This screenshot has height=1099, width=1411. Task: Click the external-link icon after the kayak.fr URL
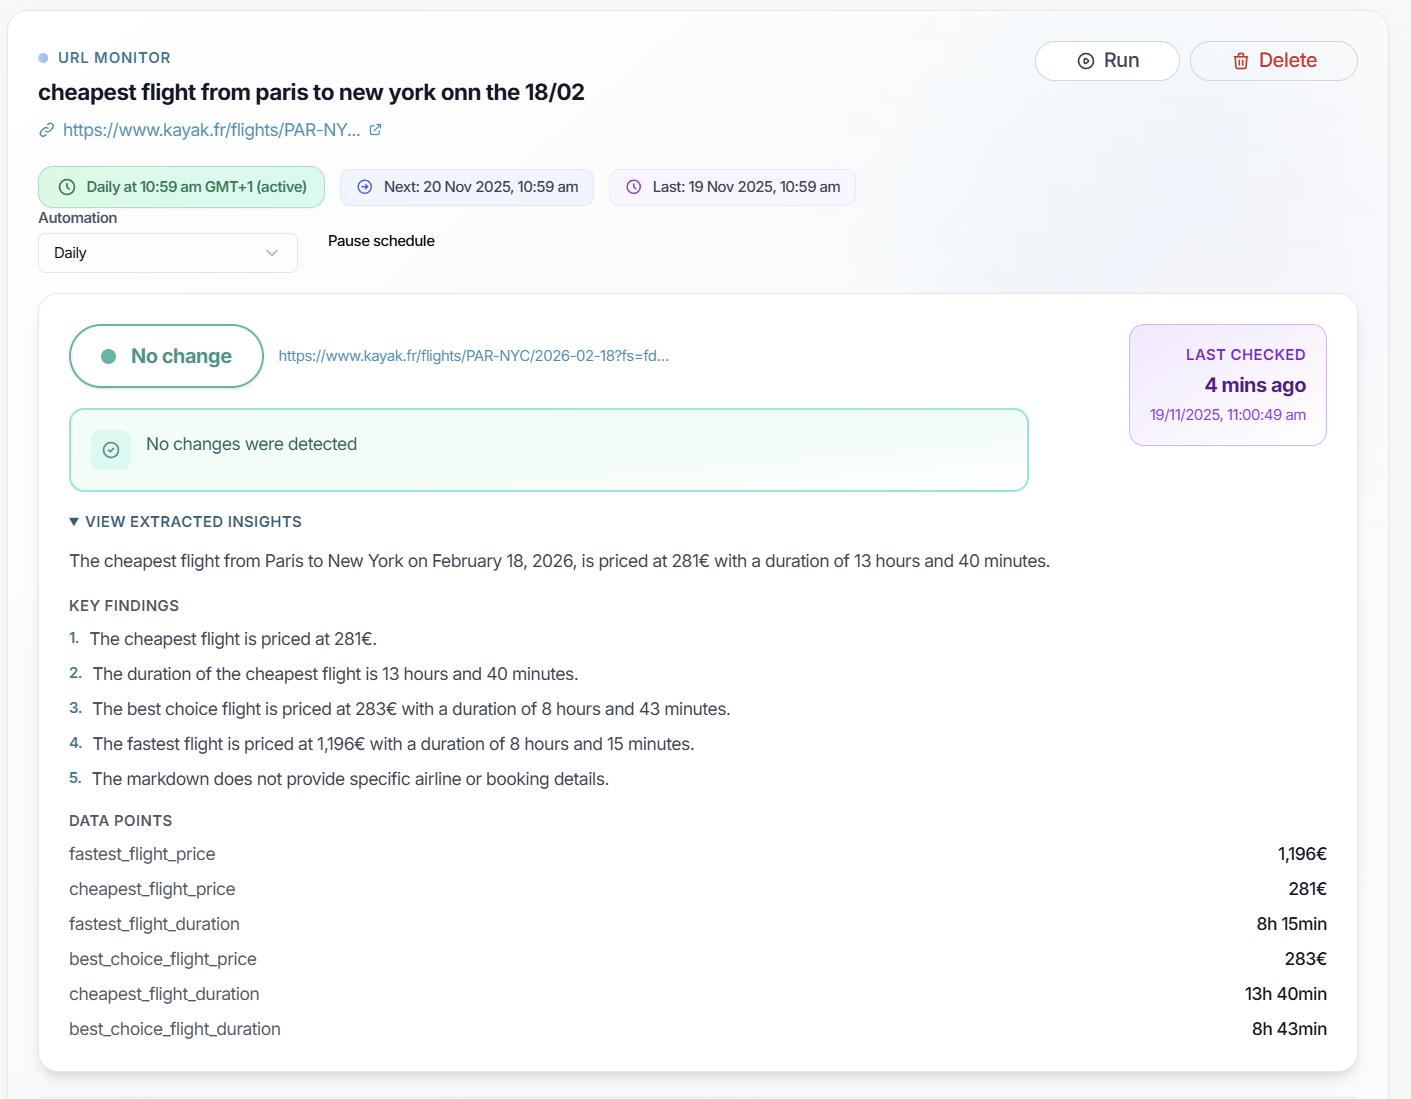tap(375, 129)
